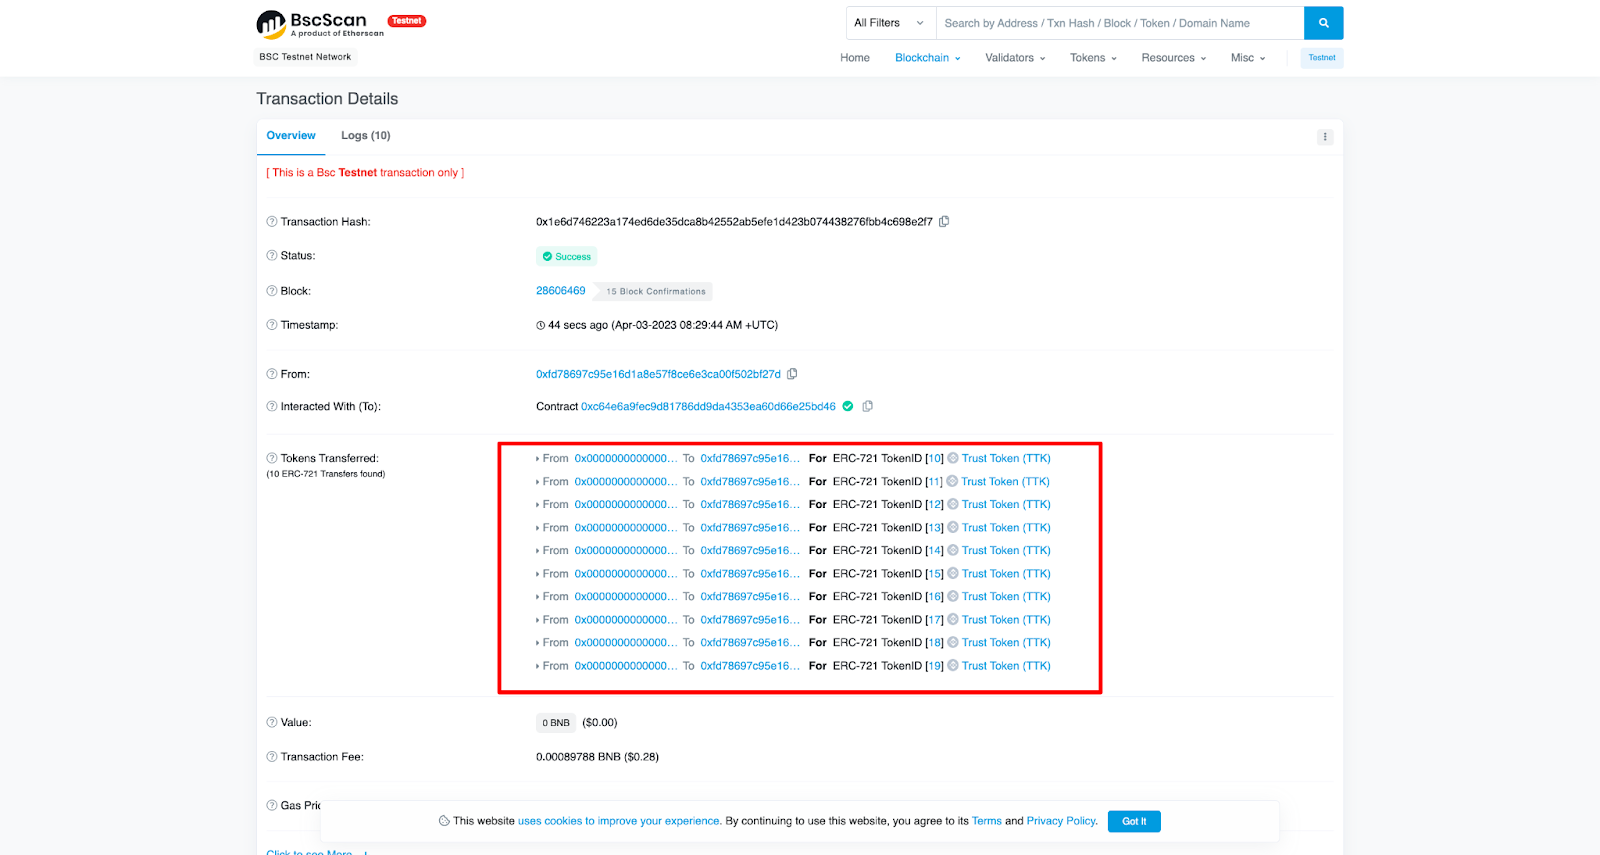Switch to the Logs (10) tab
This screenshot has width=1600, height=855.
click(366, 136)
